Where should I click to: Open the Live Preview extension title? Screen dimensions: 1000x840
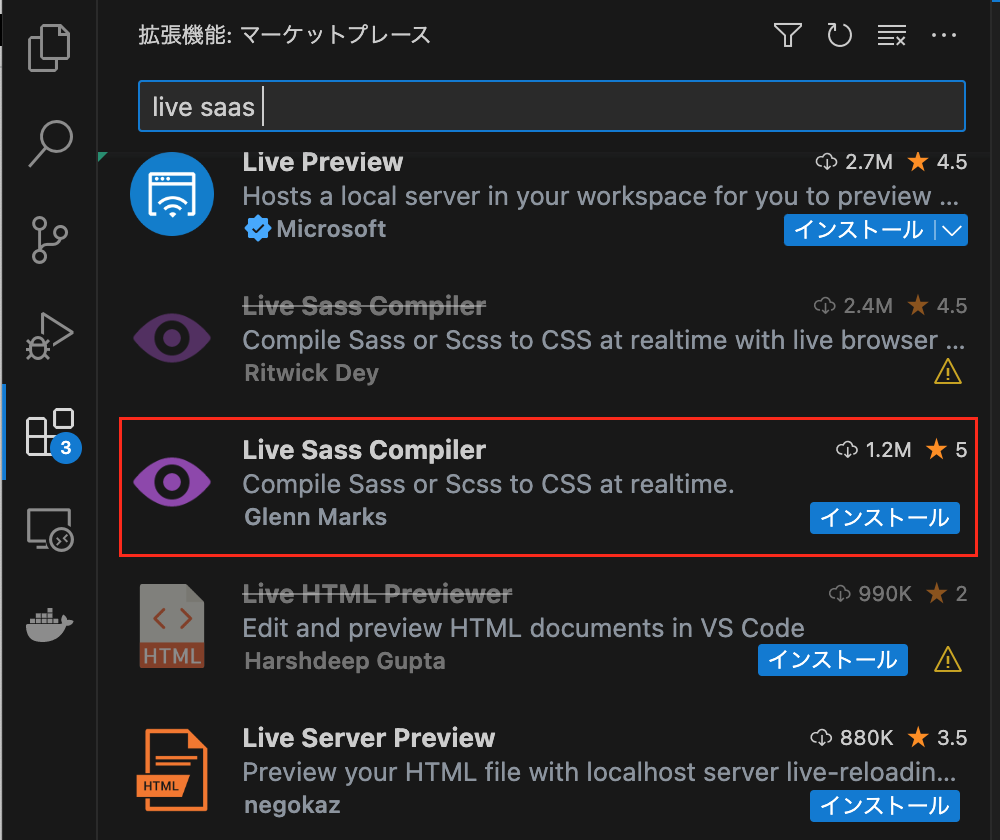click(323, 162)
